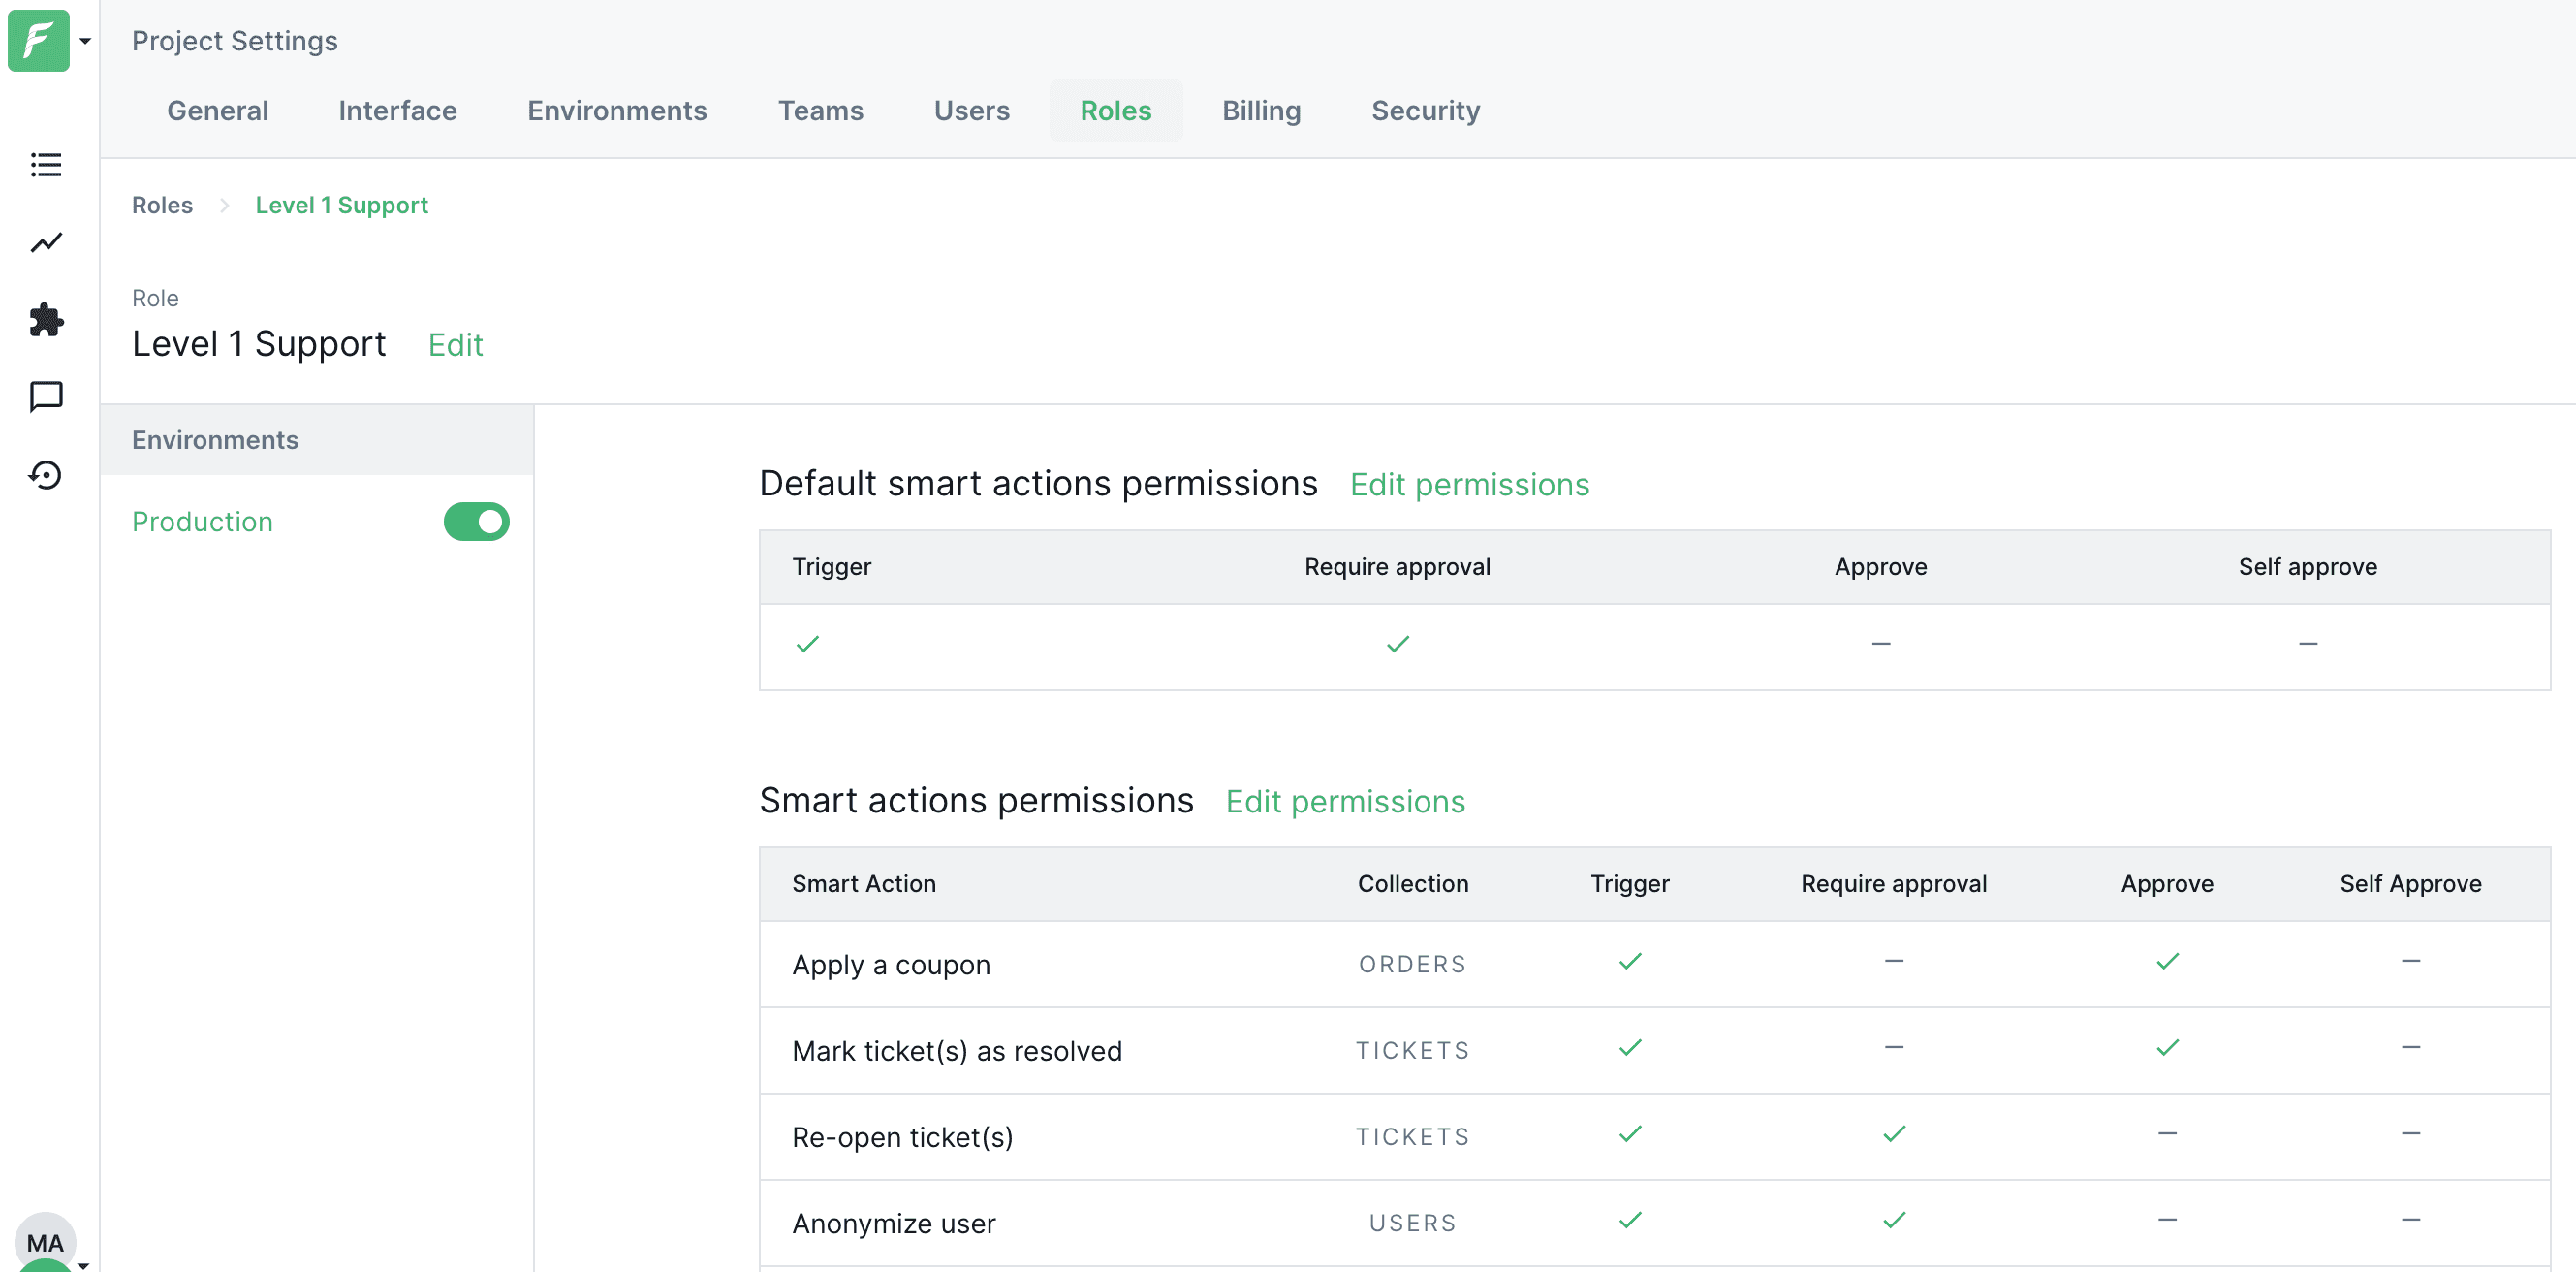This screenshot has height=1272, width=2576.
Task: Click the USERS collection cell
Action: 1413,1223
